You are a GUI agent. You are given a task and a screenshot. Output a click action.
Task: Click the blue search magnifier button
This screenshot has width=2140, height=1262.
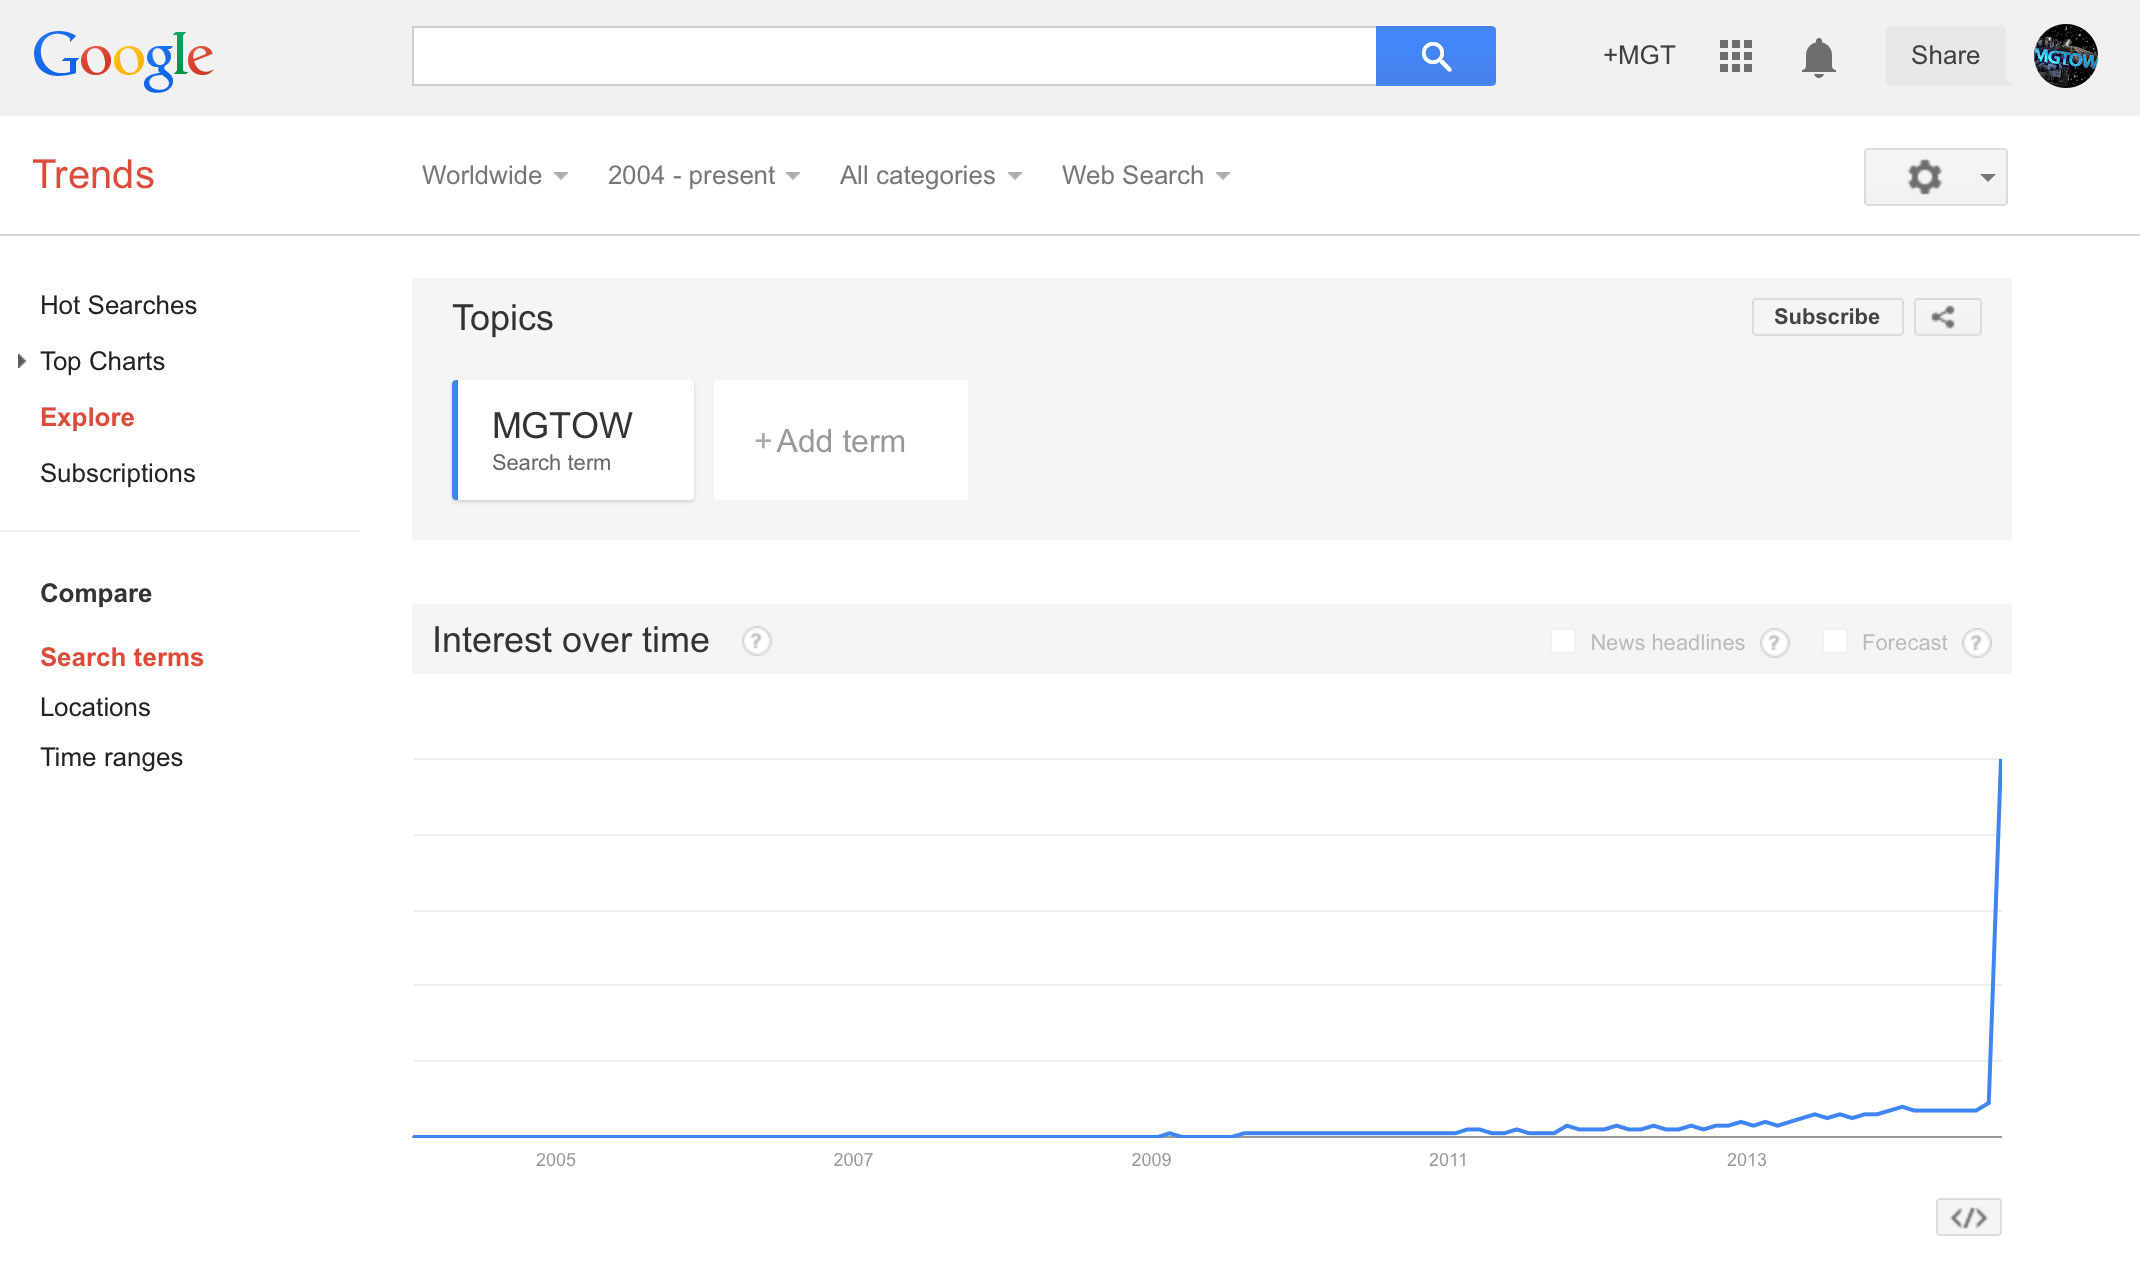click(x=1435, y=56)
